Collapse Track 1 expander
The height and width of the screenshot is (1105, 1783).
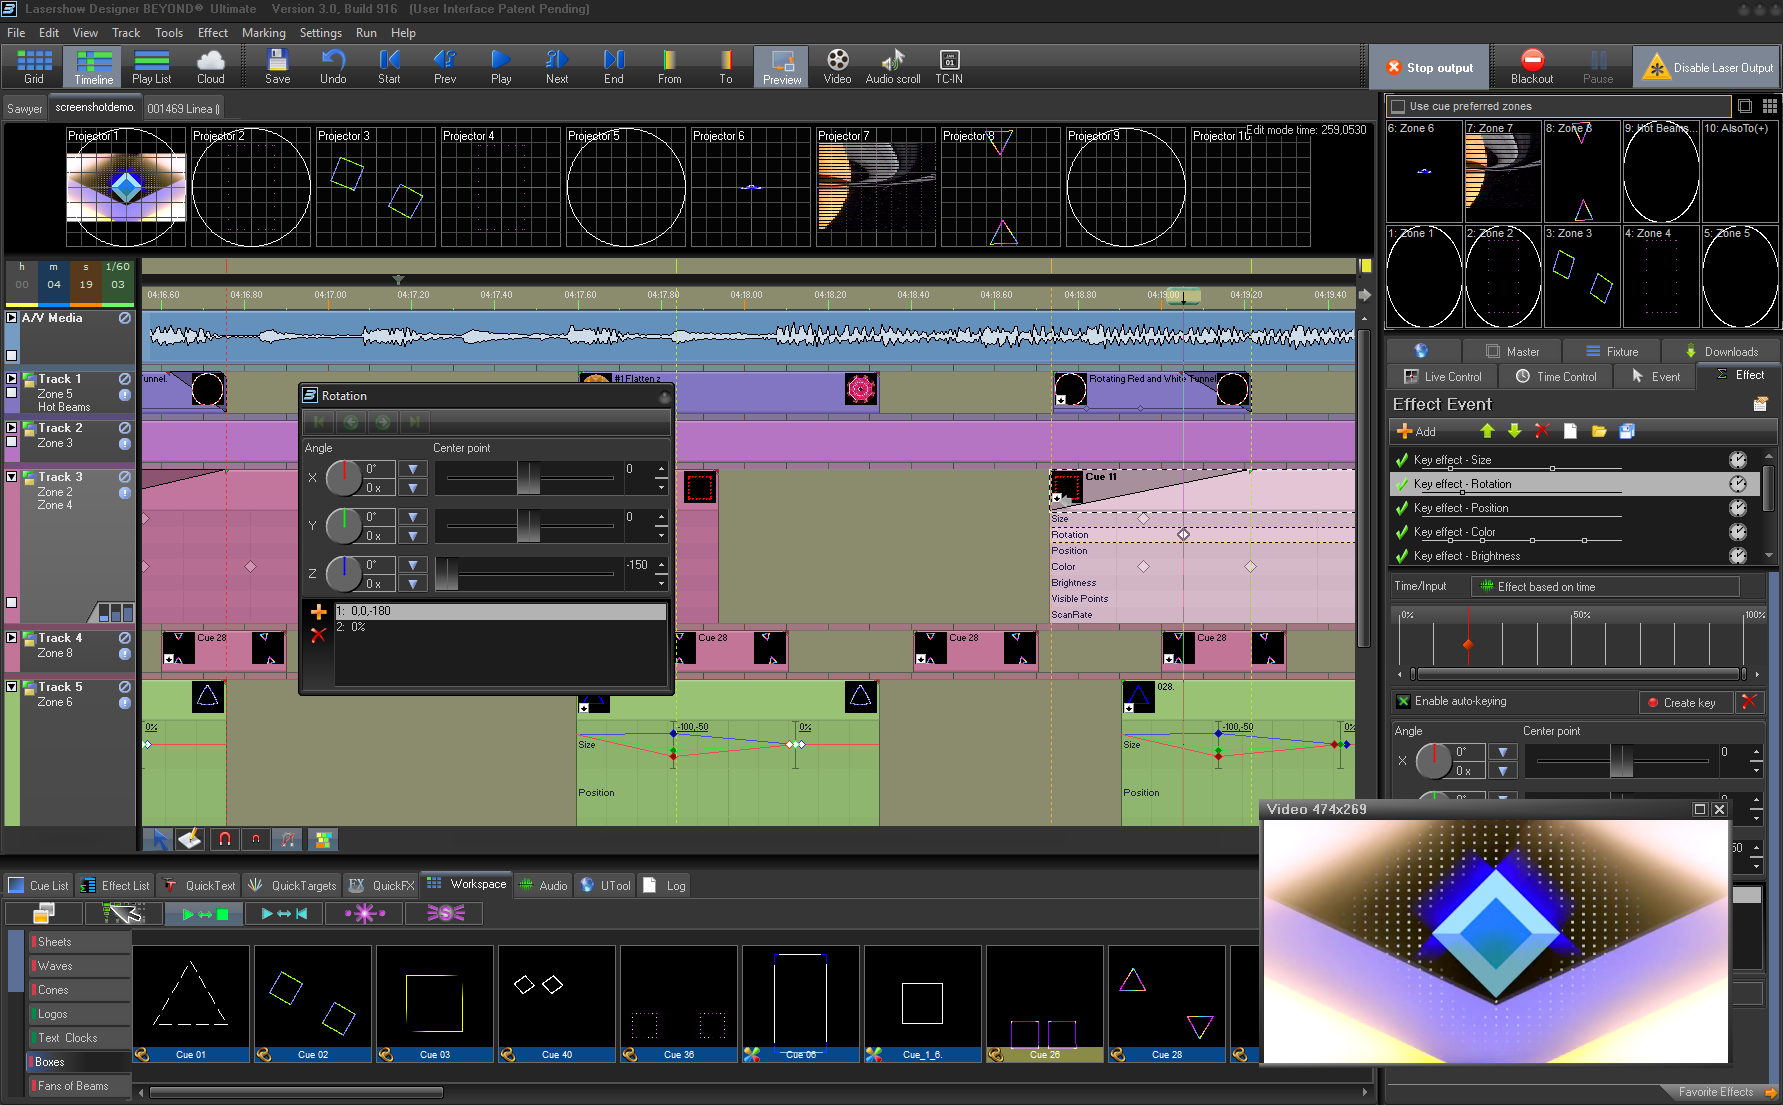pyautogui.click(x=12, y=379)
